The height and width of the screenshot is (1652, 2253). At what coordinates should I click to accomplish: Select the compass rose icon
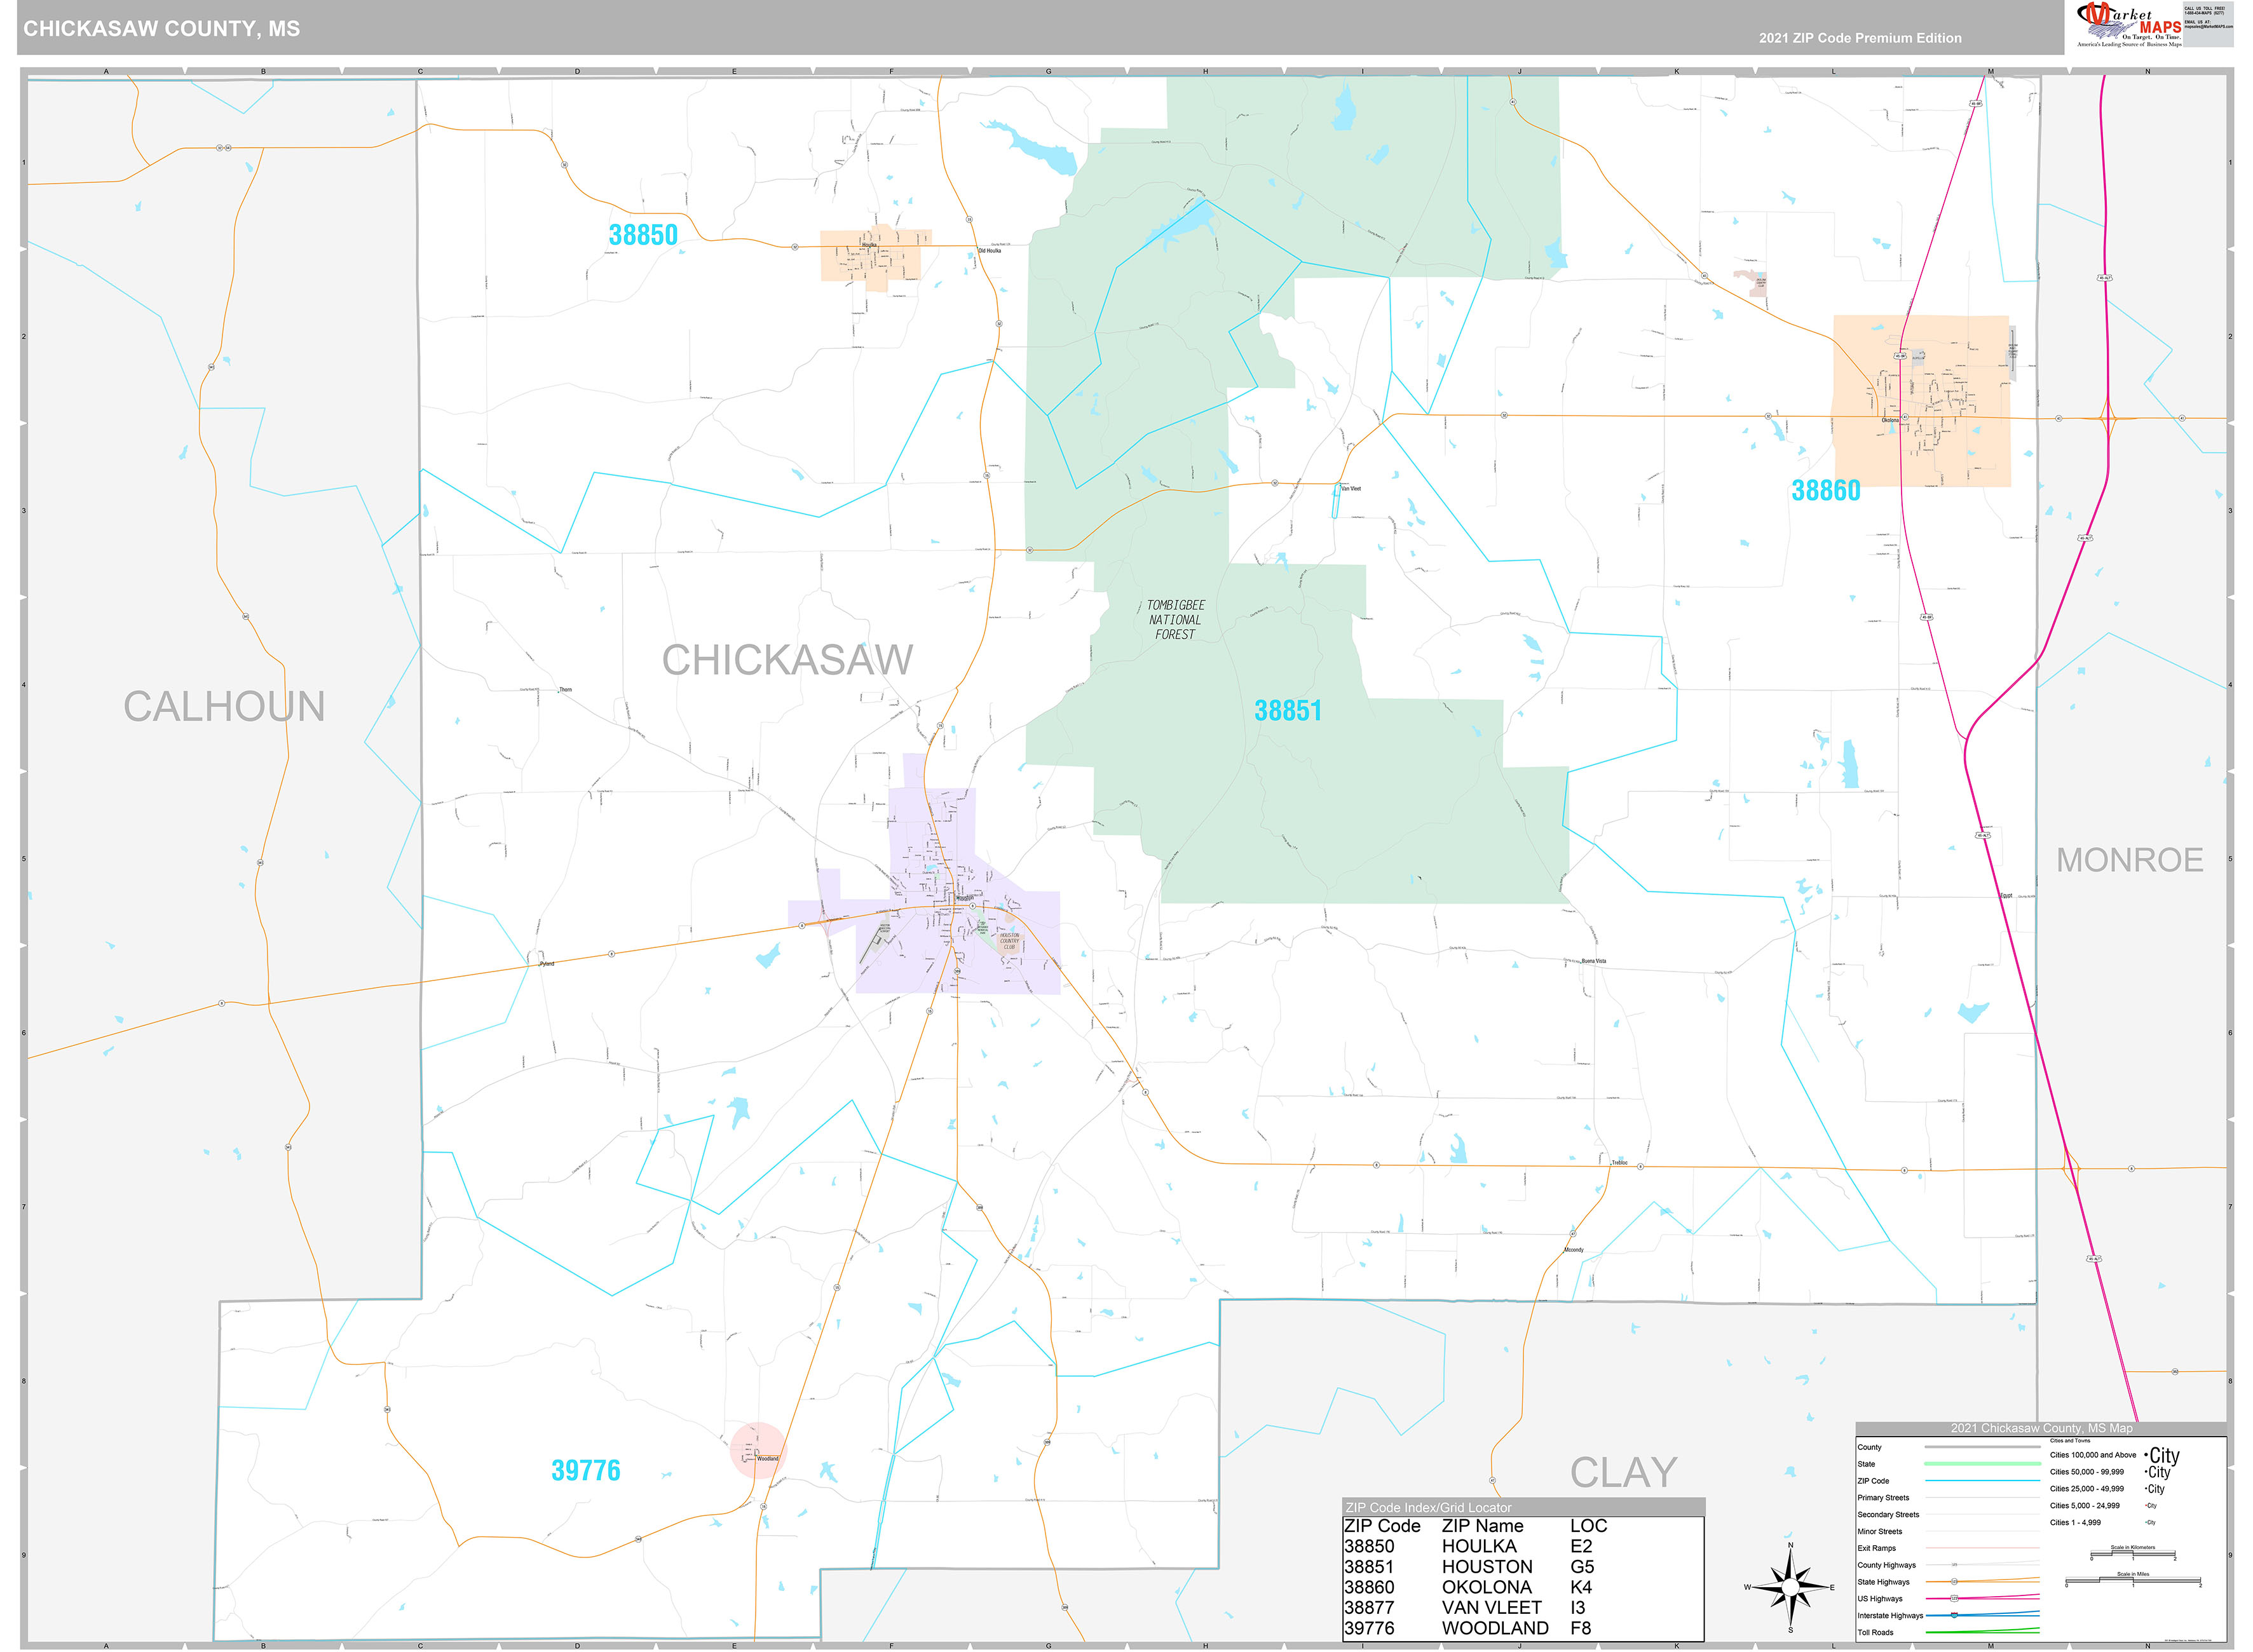click(x=1790, y=1588)
